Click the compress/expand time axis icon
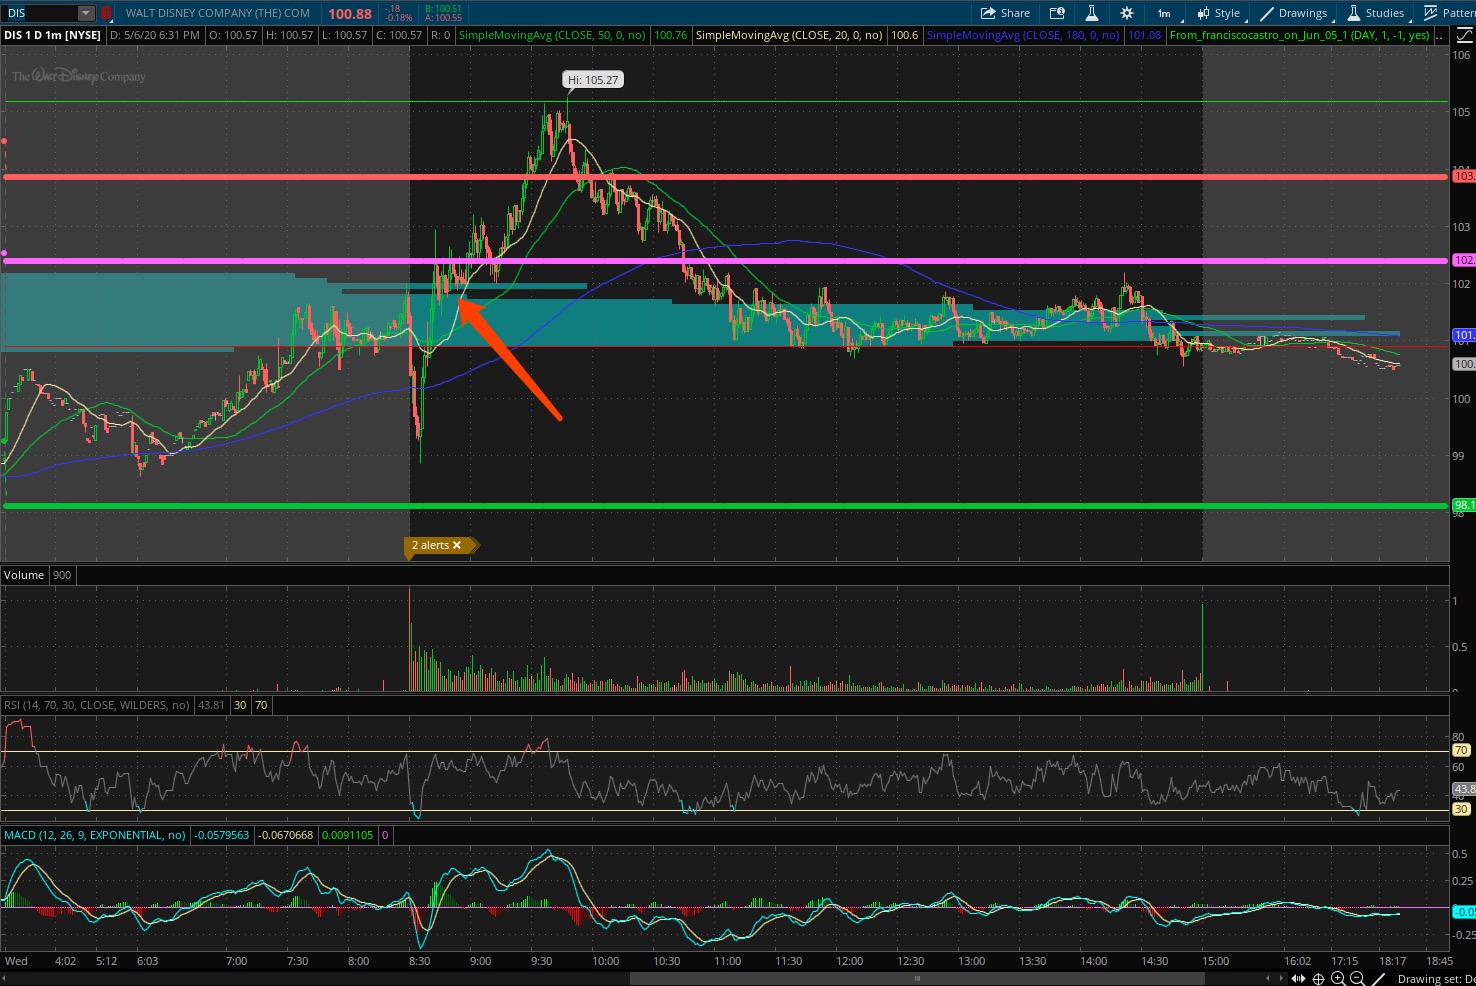The width and height of the screenshot is (1476, 986). (1300, 978)
